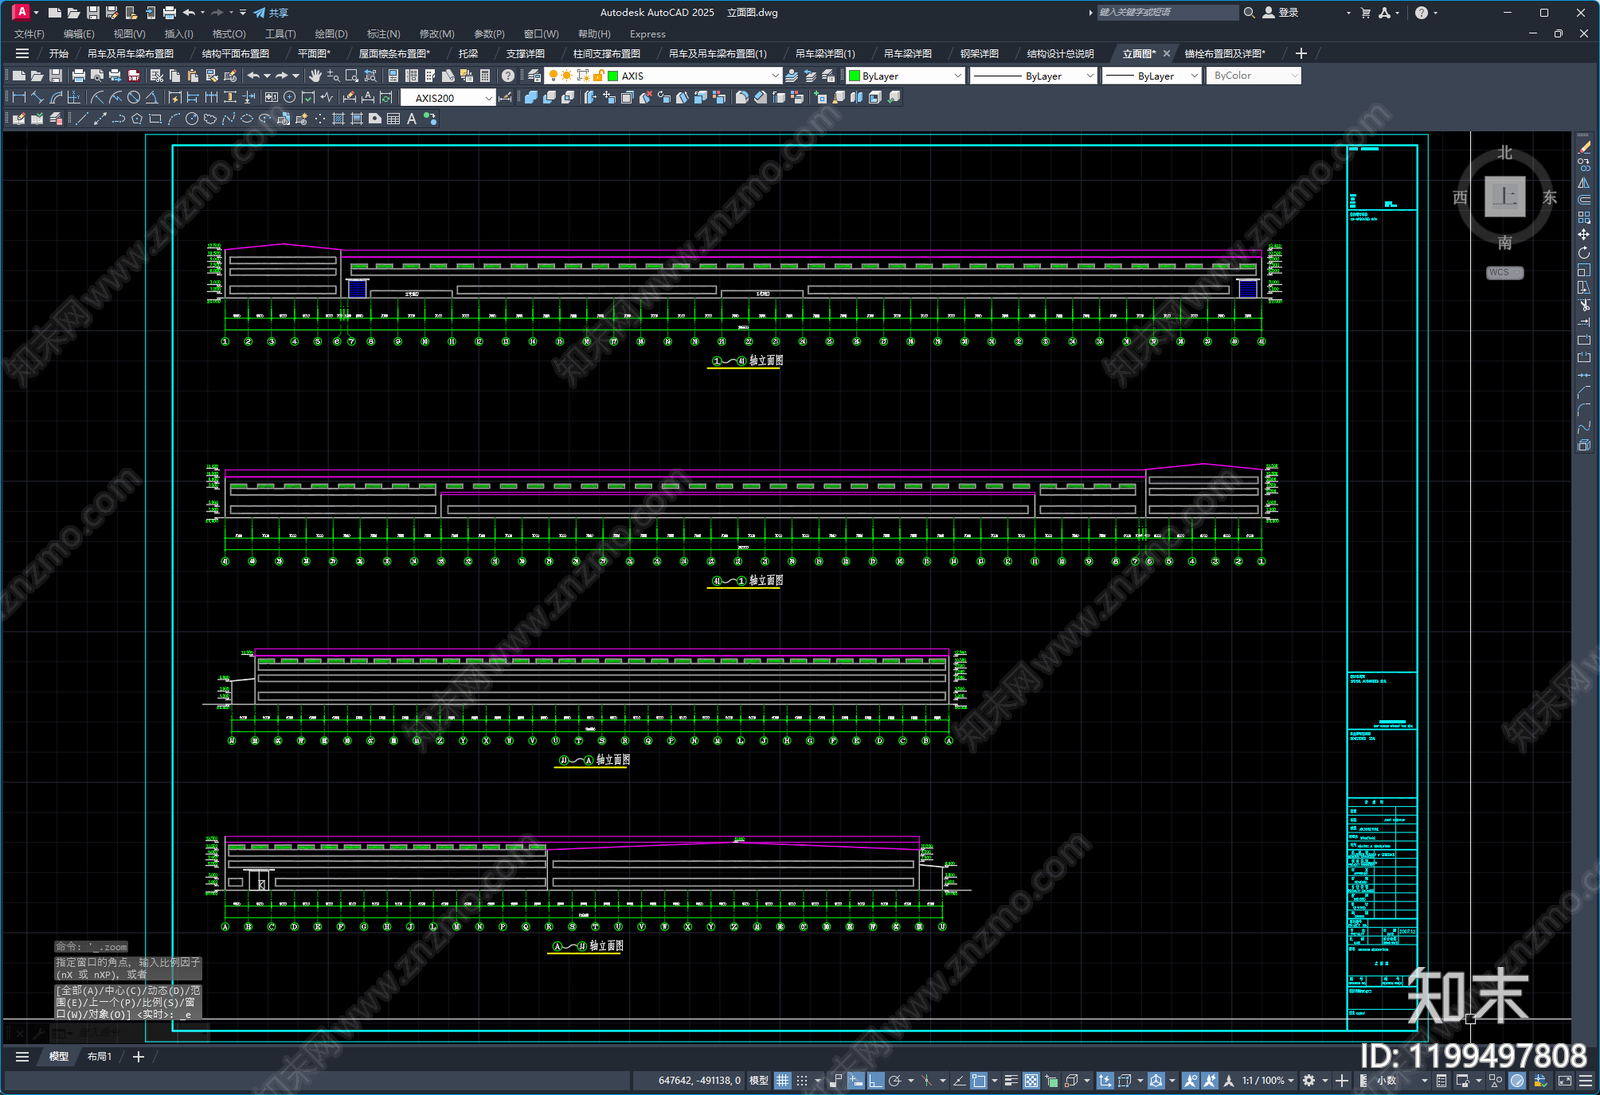This screenshot has height=1095, width=1600.
Task: Click the Hatch tool icon
Action: tap(338, 119)
